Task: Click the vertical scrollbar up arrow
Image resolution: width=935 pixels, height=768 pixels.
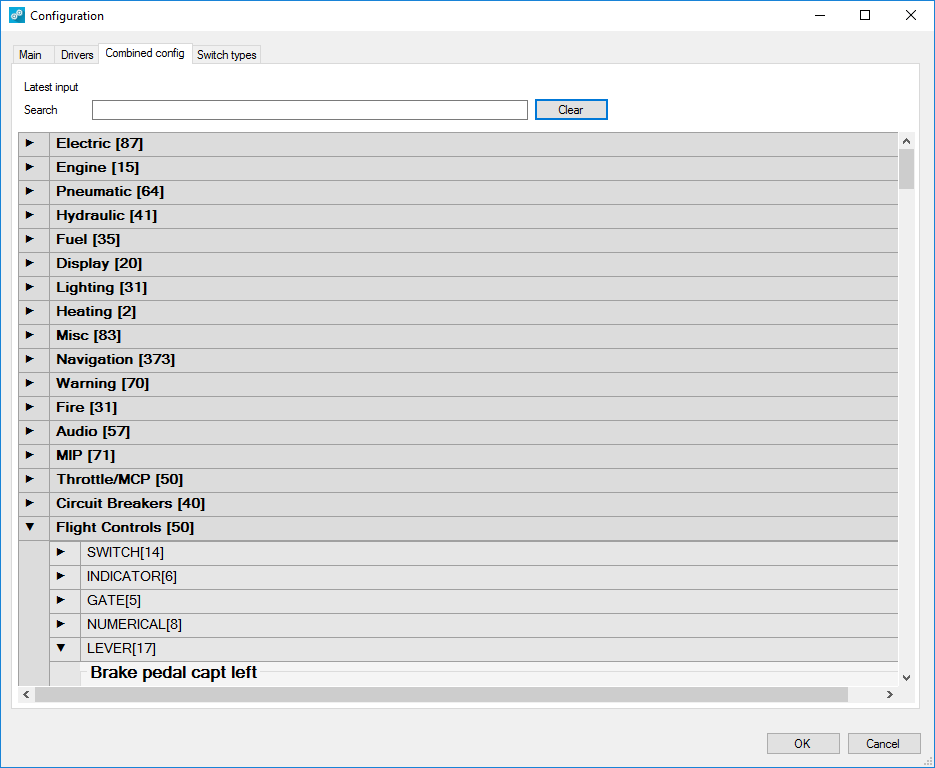Action: pos(906,141)
